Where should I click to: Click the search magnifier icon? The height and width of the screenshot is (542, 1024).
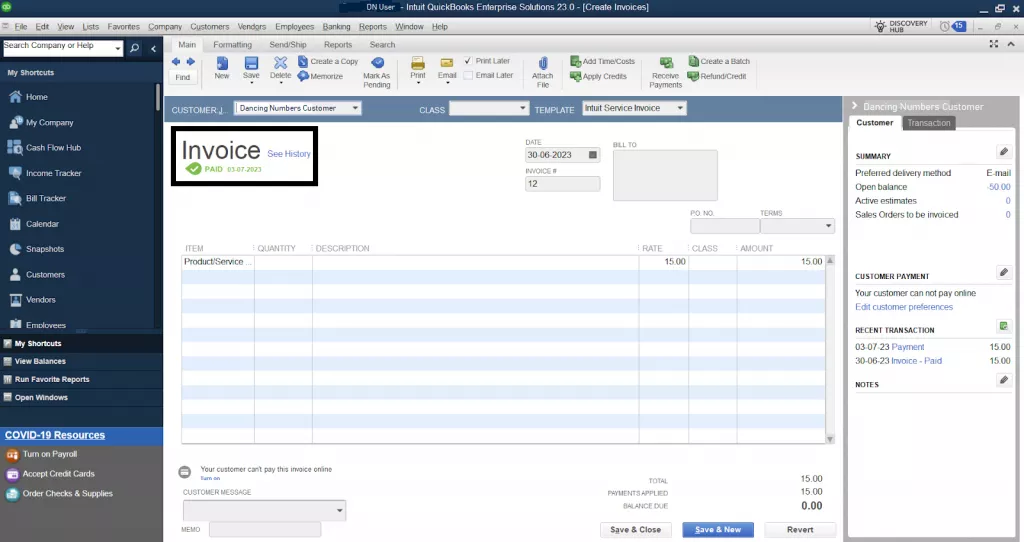(135, 48)
